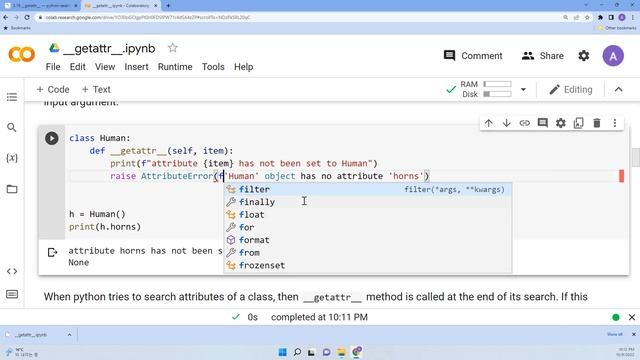Click output text 'None'
The width and height of the screenshot is (640, 360).
(x=78, y=262)
